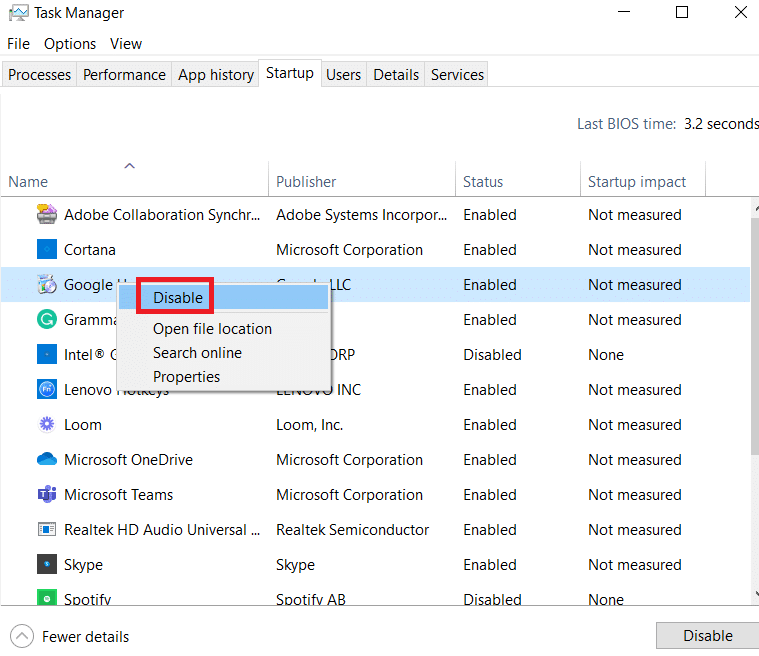
Task: Click Microsoft Corporation in the Cortana row
Action: [349, 250]
